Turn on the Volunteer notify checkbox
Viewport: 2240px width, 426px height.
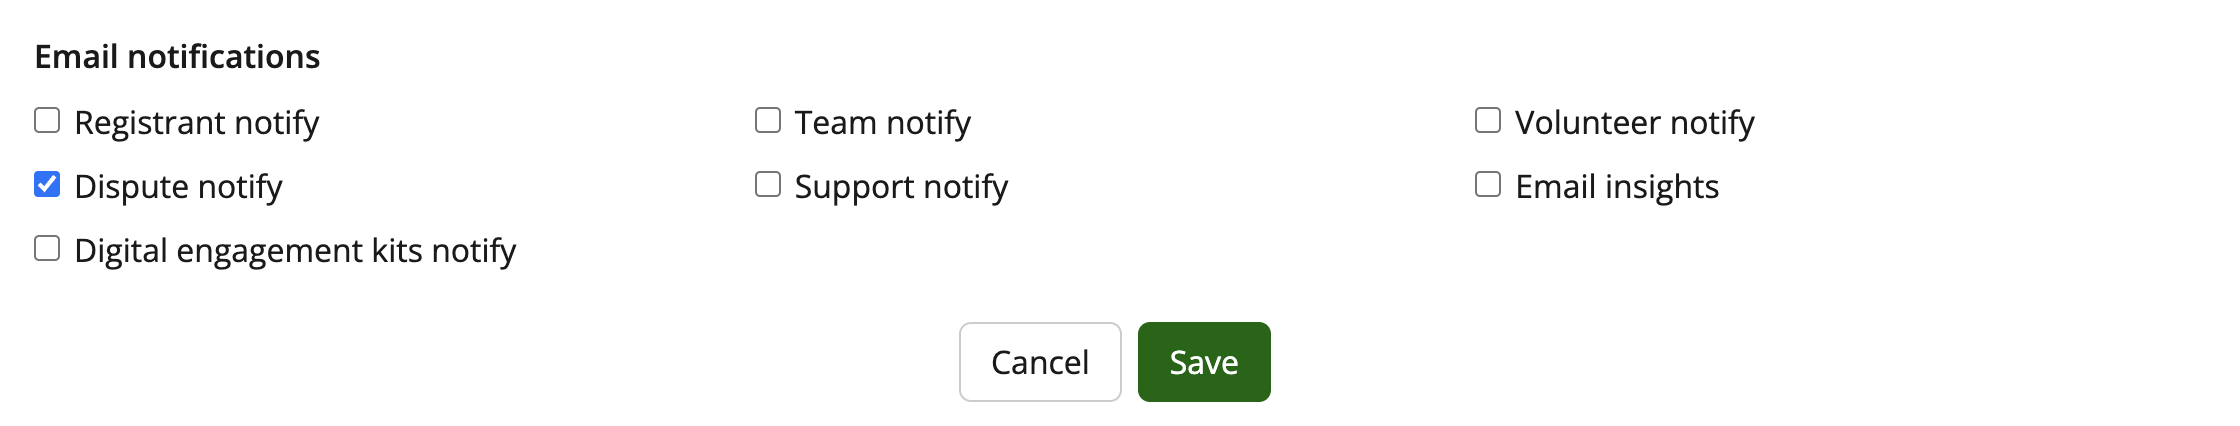pyautogui.click(x=1488, y=121)
